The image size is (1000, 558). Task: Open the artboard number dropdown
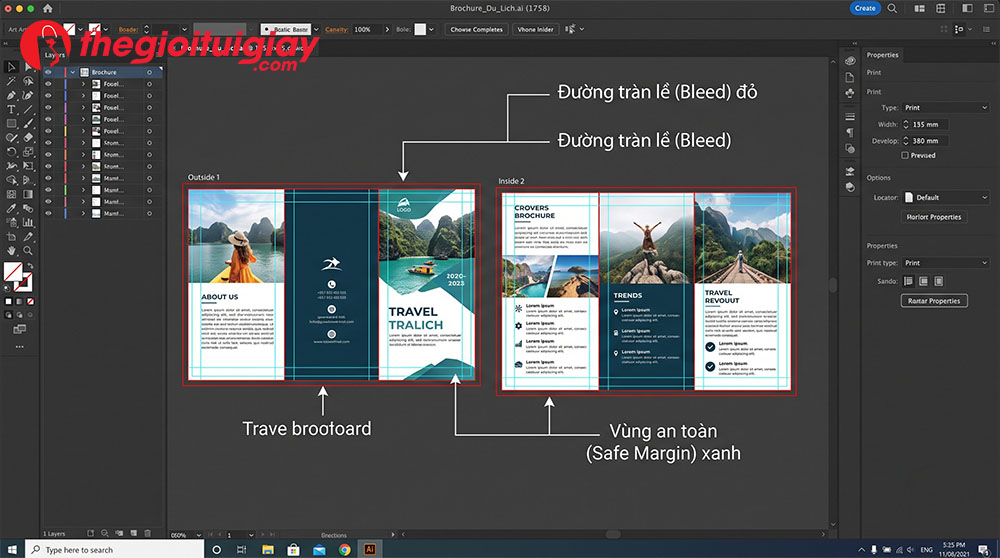[251, 535]
